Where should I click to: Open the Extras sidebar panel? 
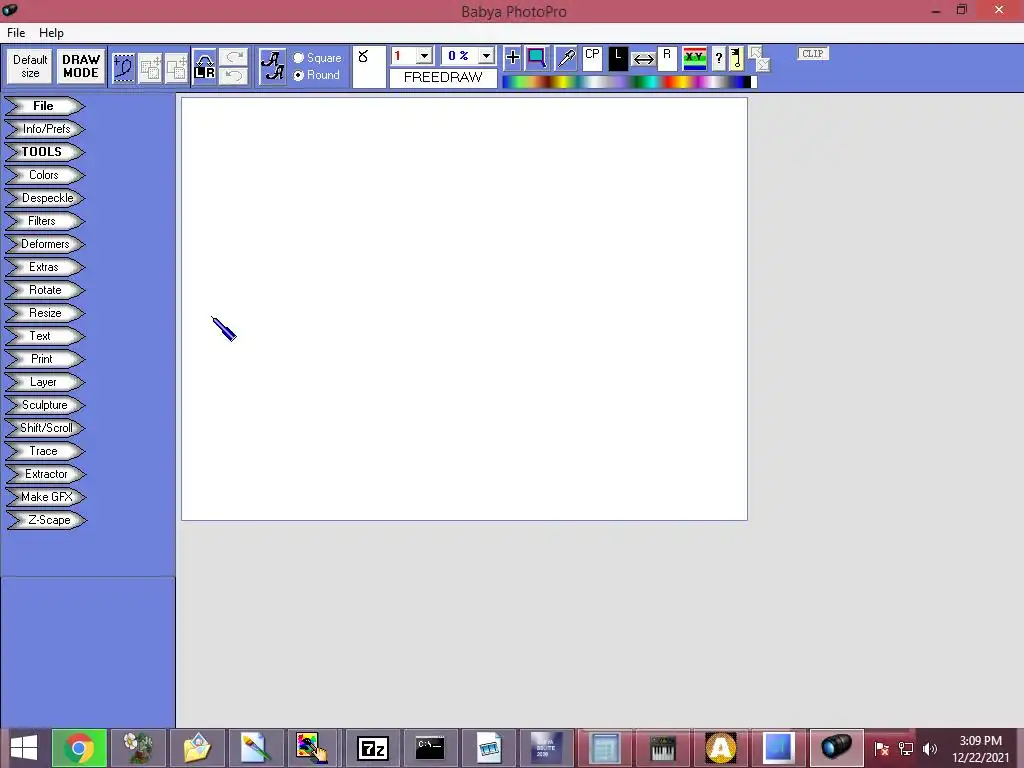click(x=45, y=266)
